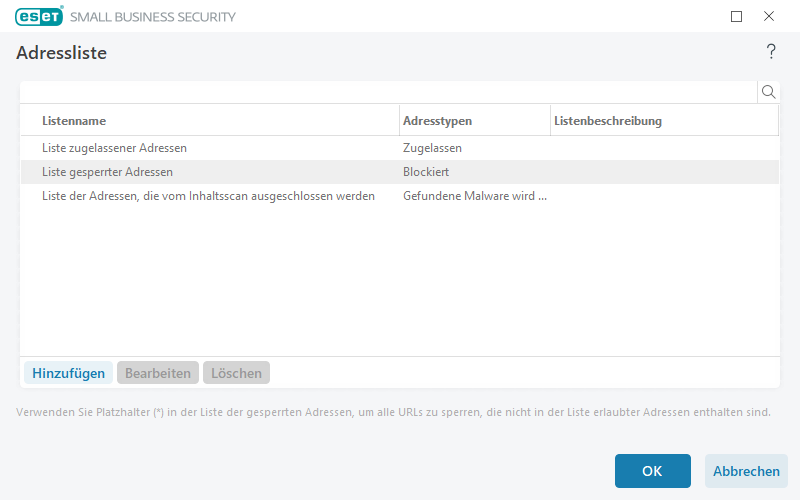
Task: Select the row 'Liste zugelassener Adressen'
Action: coord(115,148)
